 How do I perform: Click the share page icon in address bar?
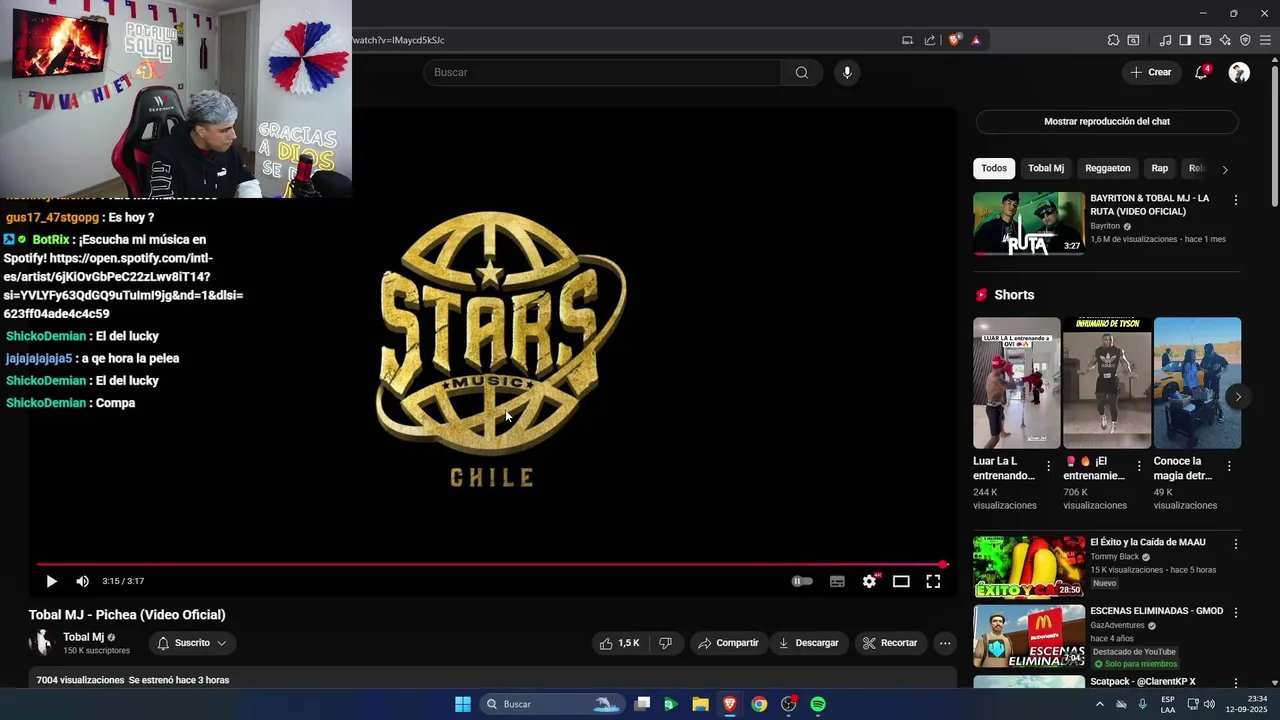tap(930, 40)
